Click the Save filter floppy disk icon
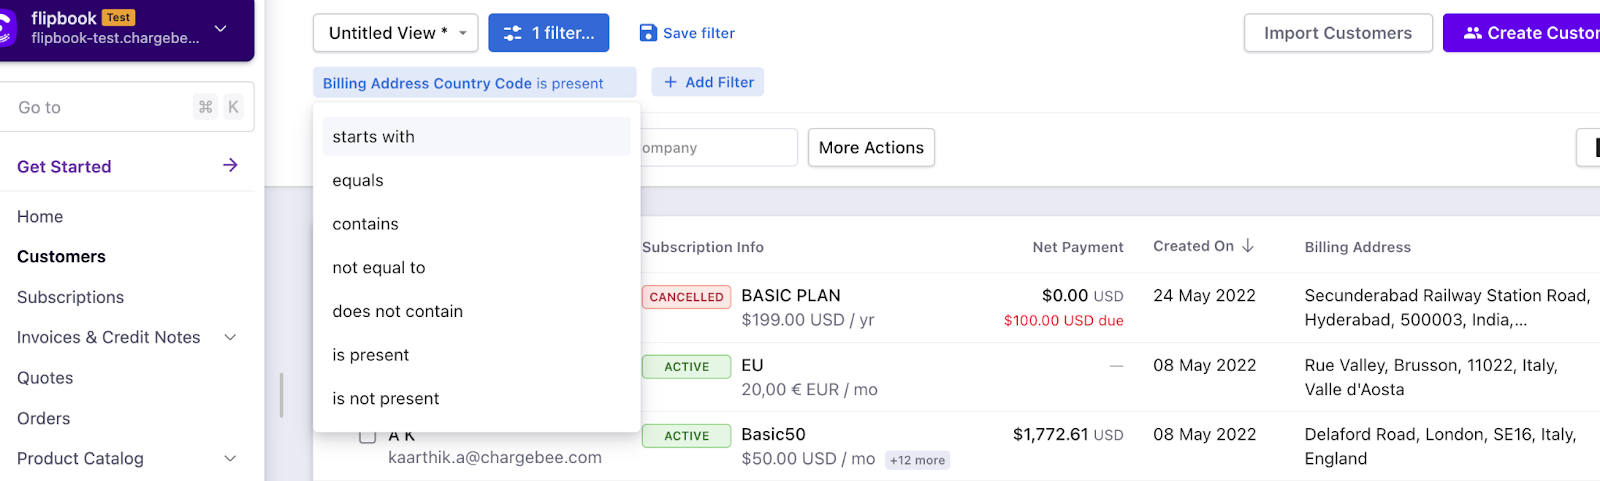 [648, 33]
